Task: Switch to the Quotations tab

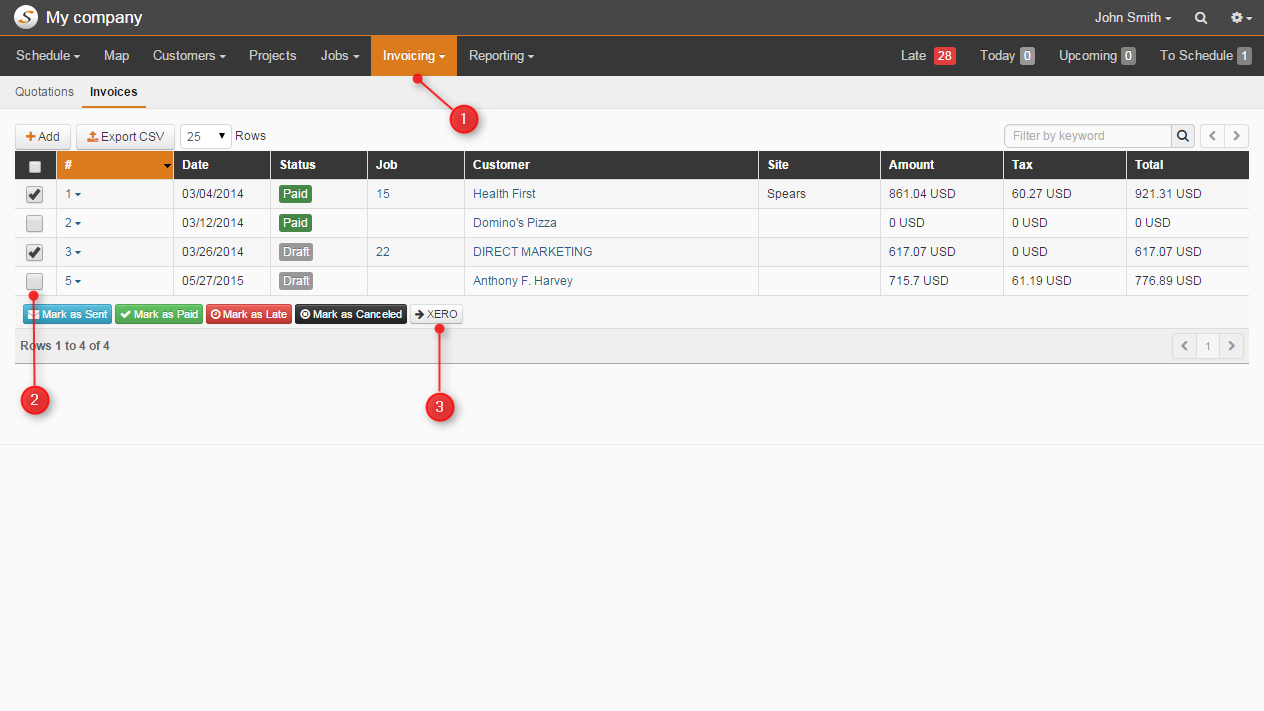Action: click(44, 92)
